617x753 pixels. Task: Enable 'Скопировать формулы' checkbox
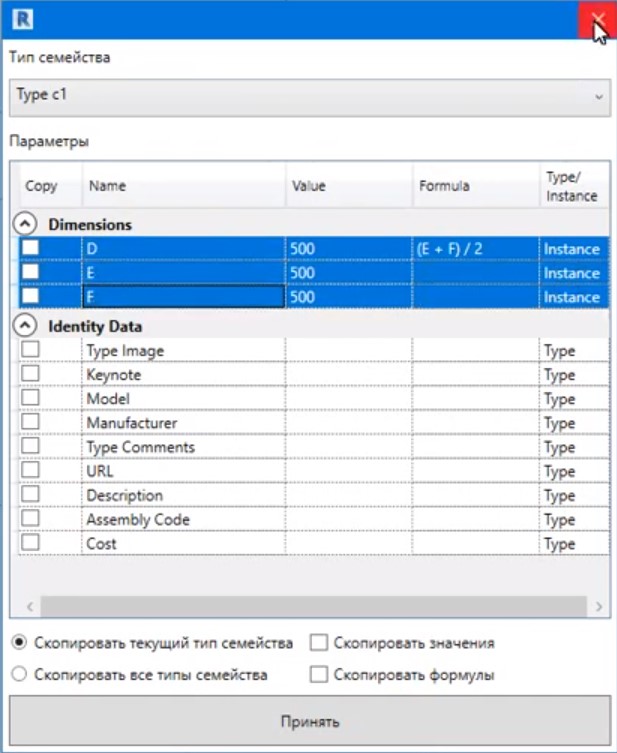[319, 674]
